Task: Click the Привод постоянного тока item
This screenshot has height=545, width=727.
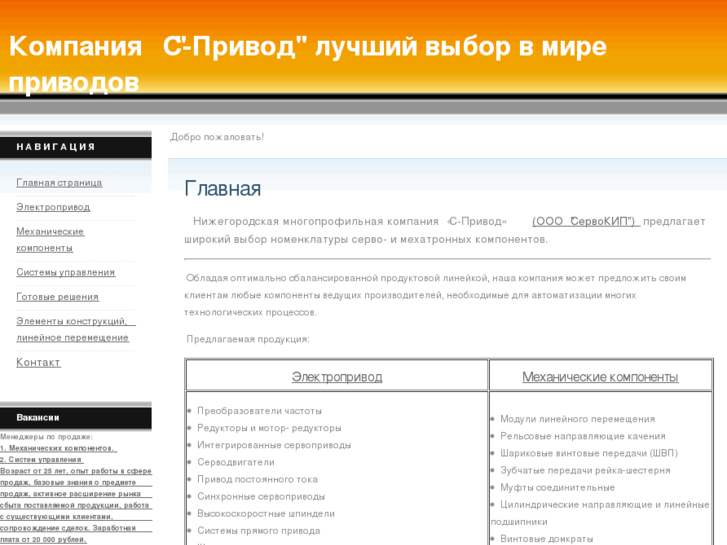Action: [x=257, y=480]
